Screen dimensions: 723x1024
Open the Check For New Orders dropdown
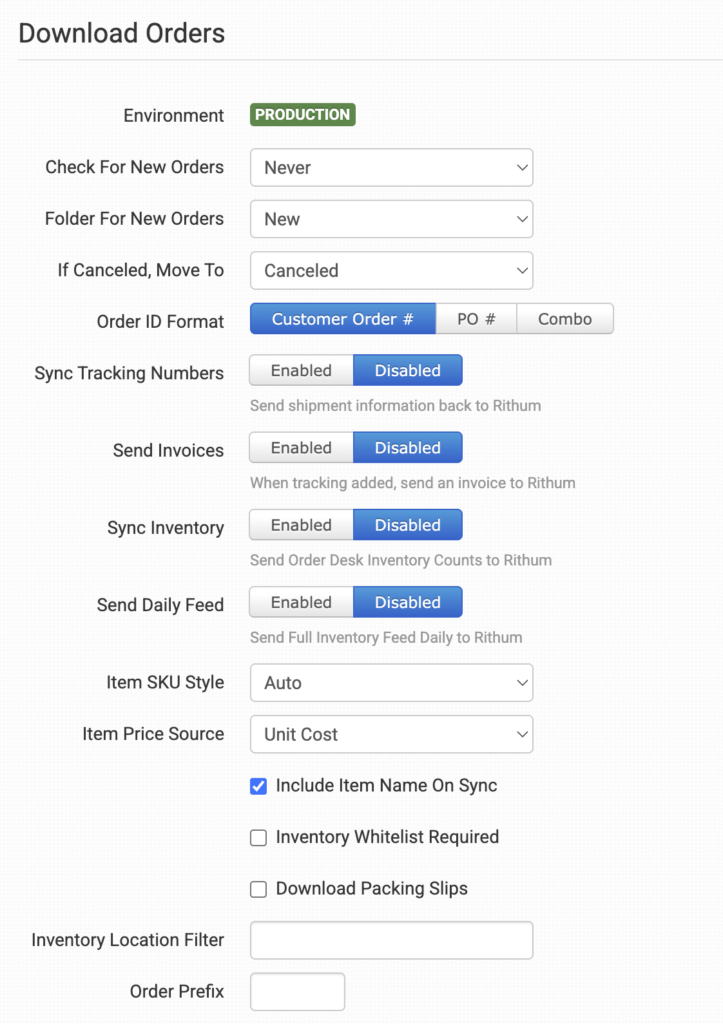(x=391, y=167)
